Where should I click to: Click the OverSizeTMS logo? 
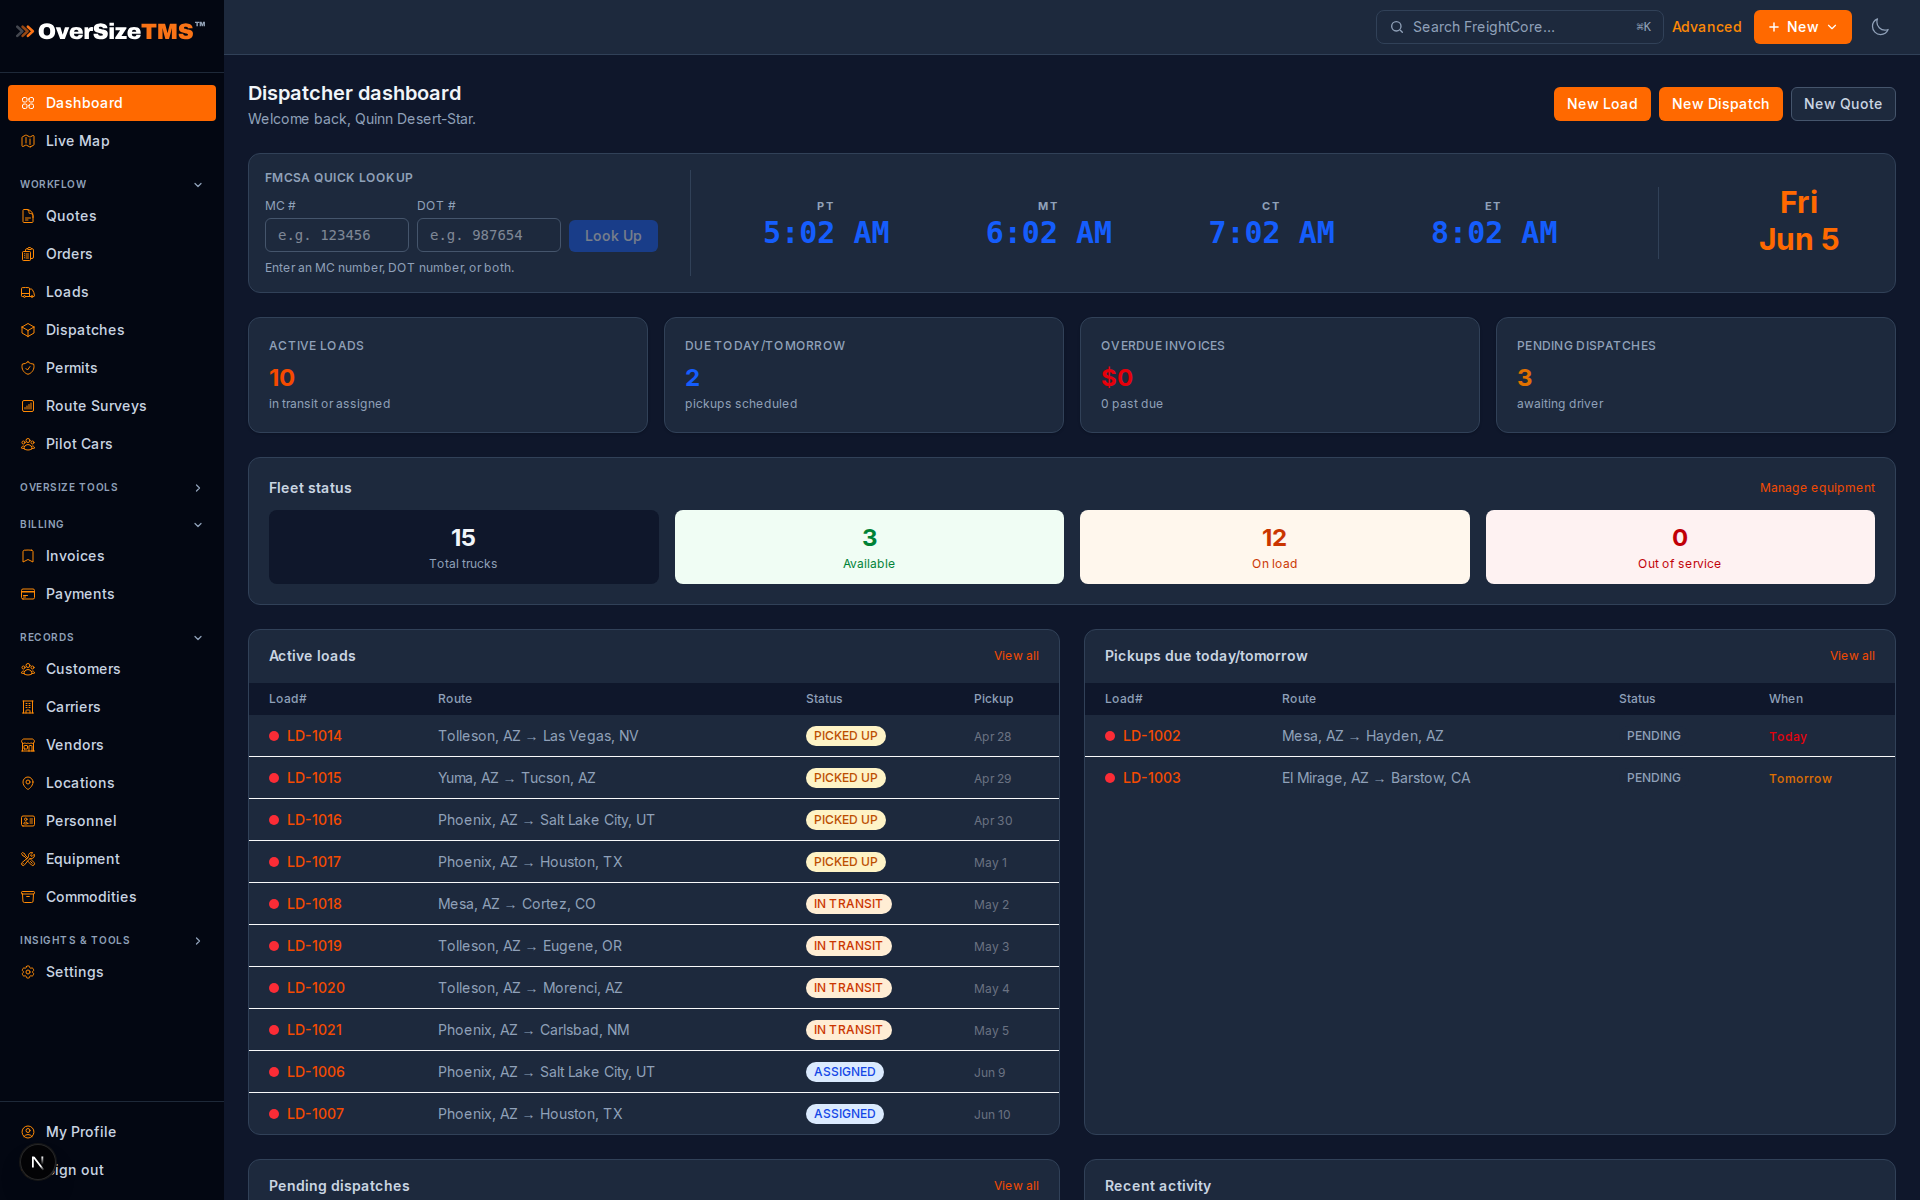[x=111, y=31]
